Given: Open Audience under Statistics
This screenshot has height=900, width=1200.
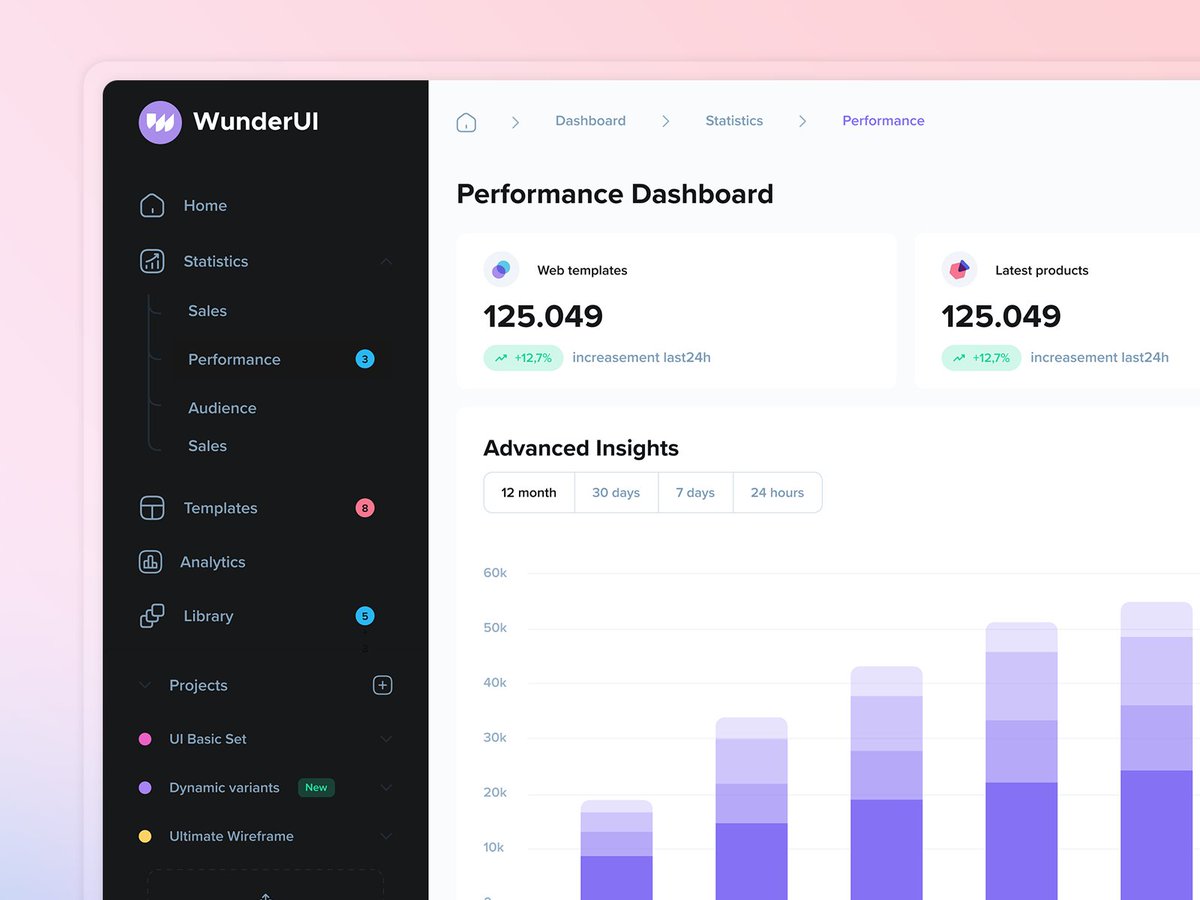Looking at the screenshot, I should click(x=222, y=408).
